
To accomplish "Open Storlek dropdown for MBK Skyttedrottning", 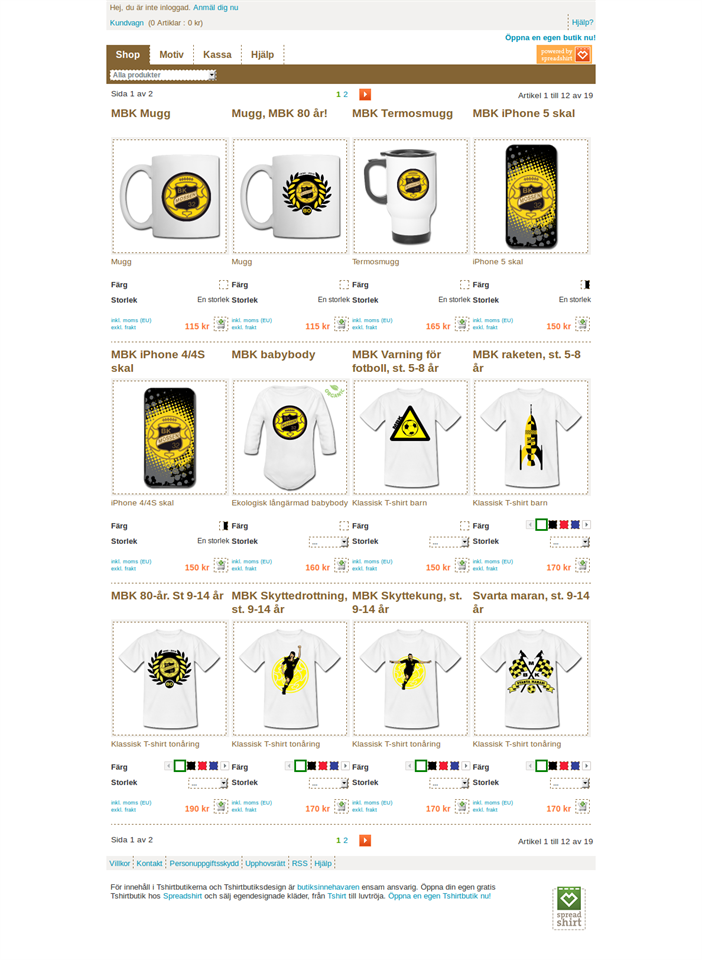I will 329,783.
